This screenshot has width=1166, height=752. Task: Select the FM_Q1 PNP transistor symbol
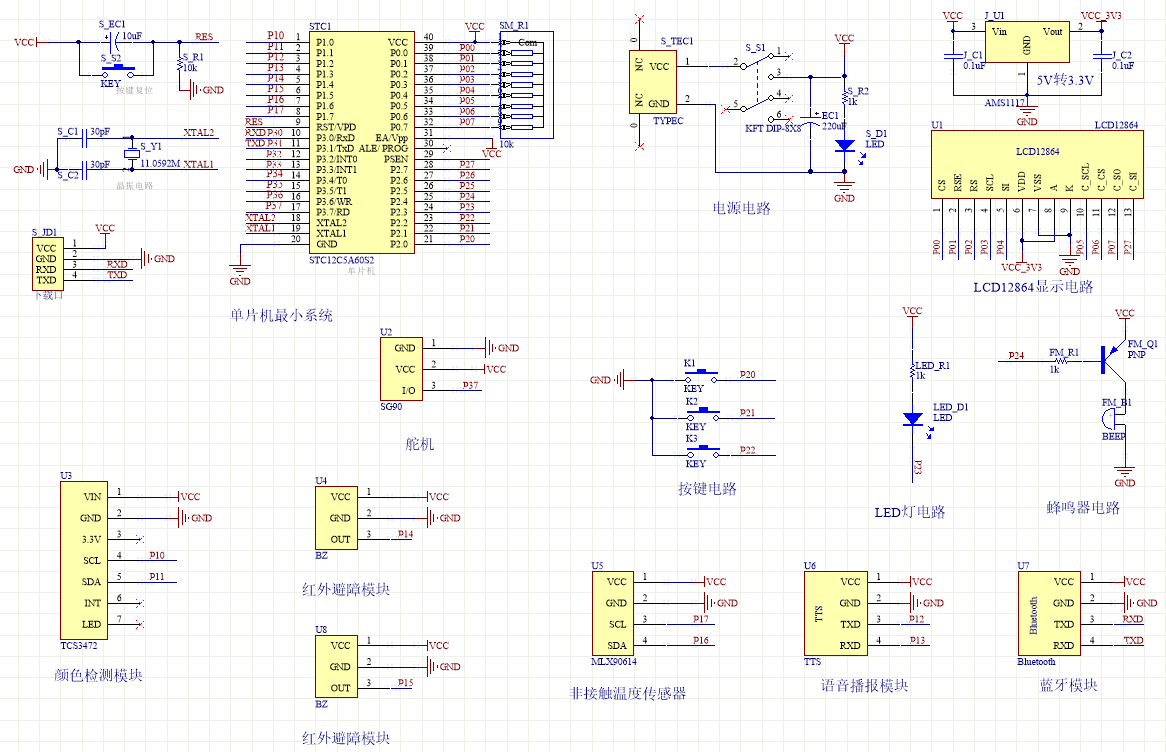(1110, 358)
